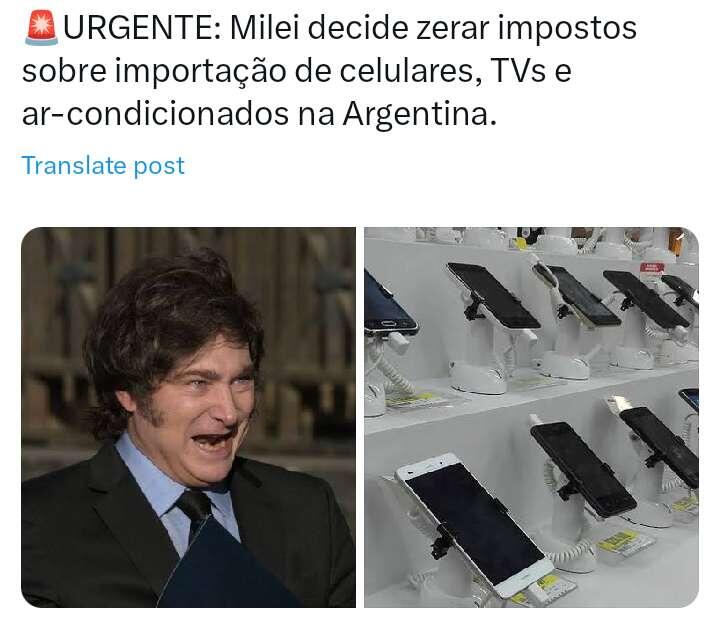Click the word Argentina in the post text

click(420, 114)
